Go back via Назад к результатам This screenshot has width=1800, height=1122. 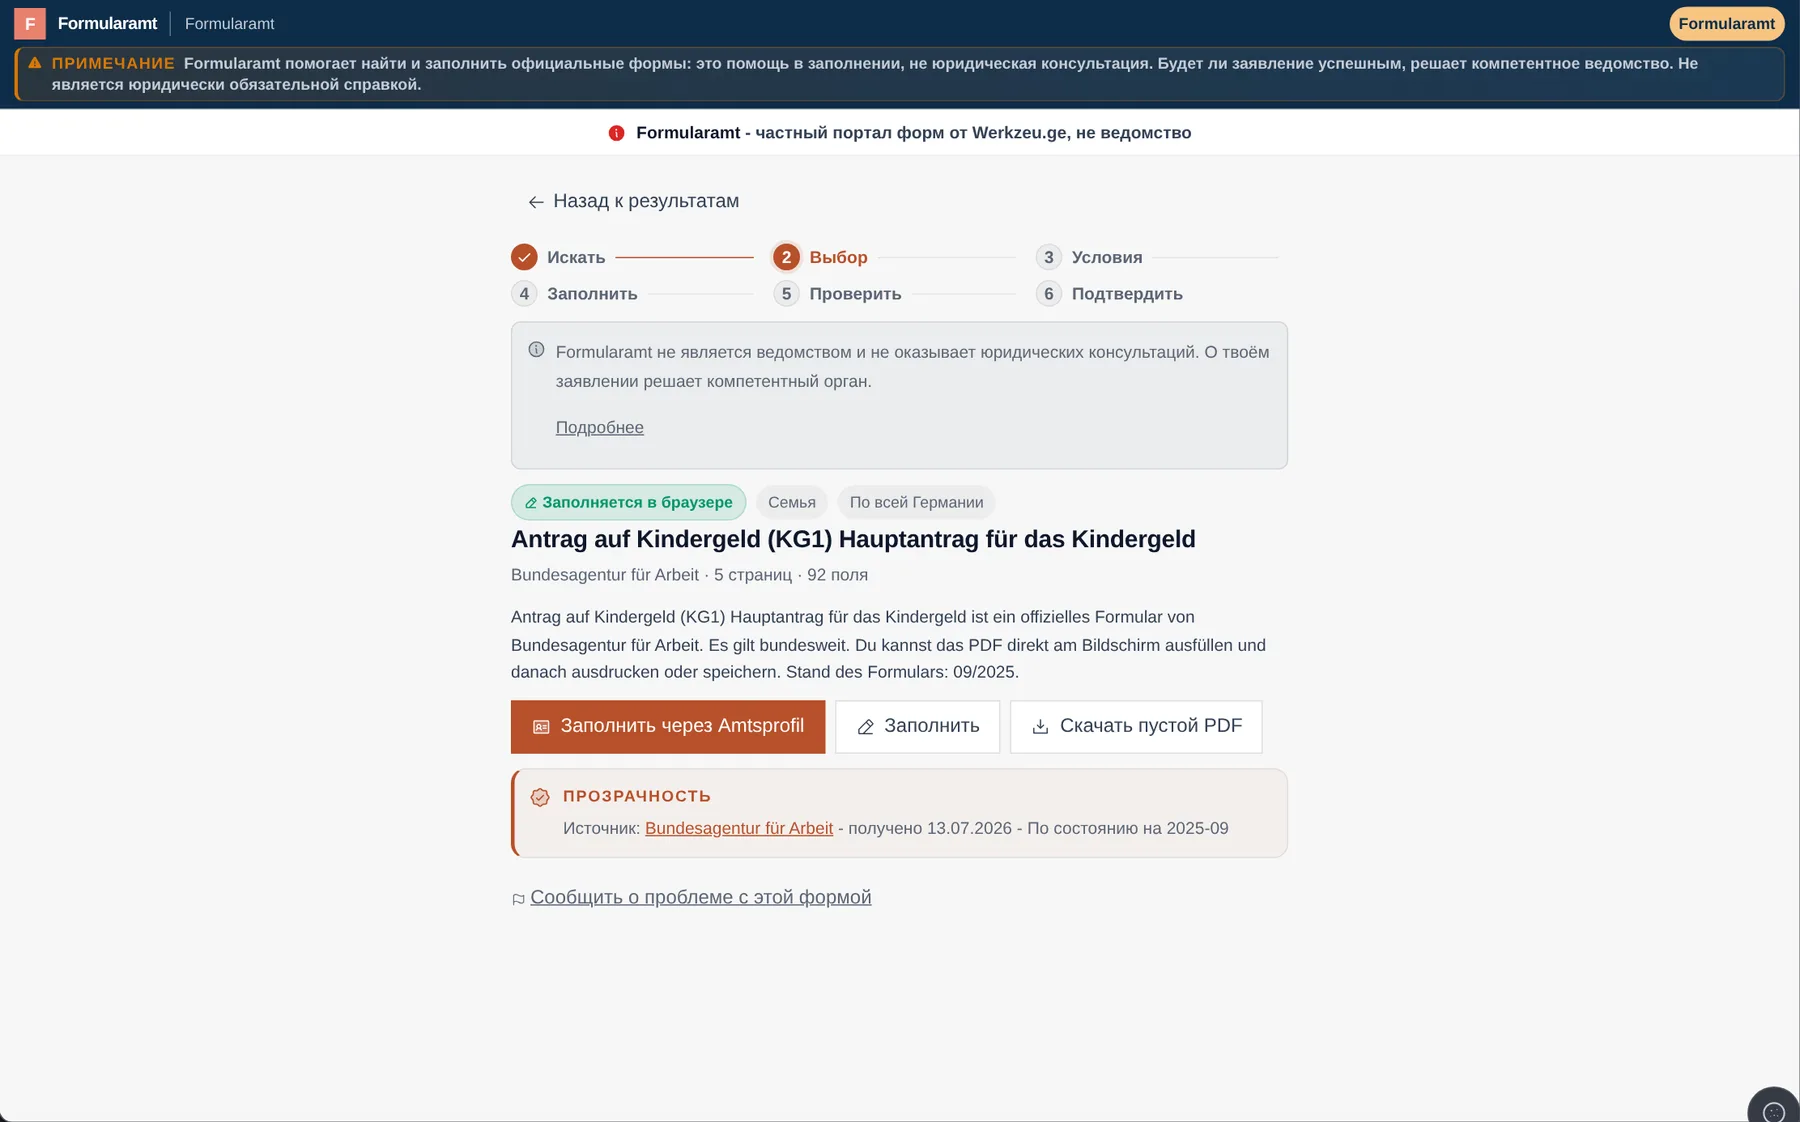634,201
